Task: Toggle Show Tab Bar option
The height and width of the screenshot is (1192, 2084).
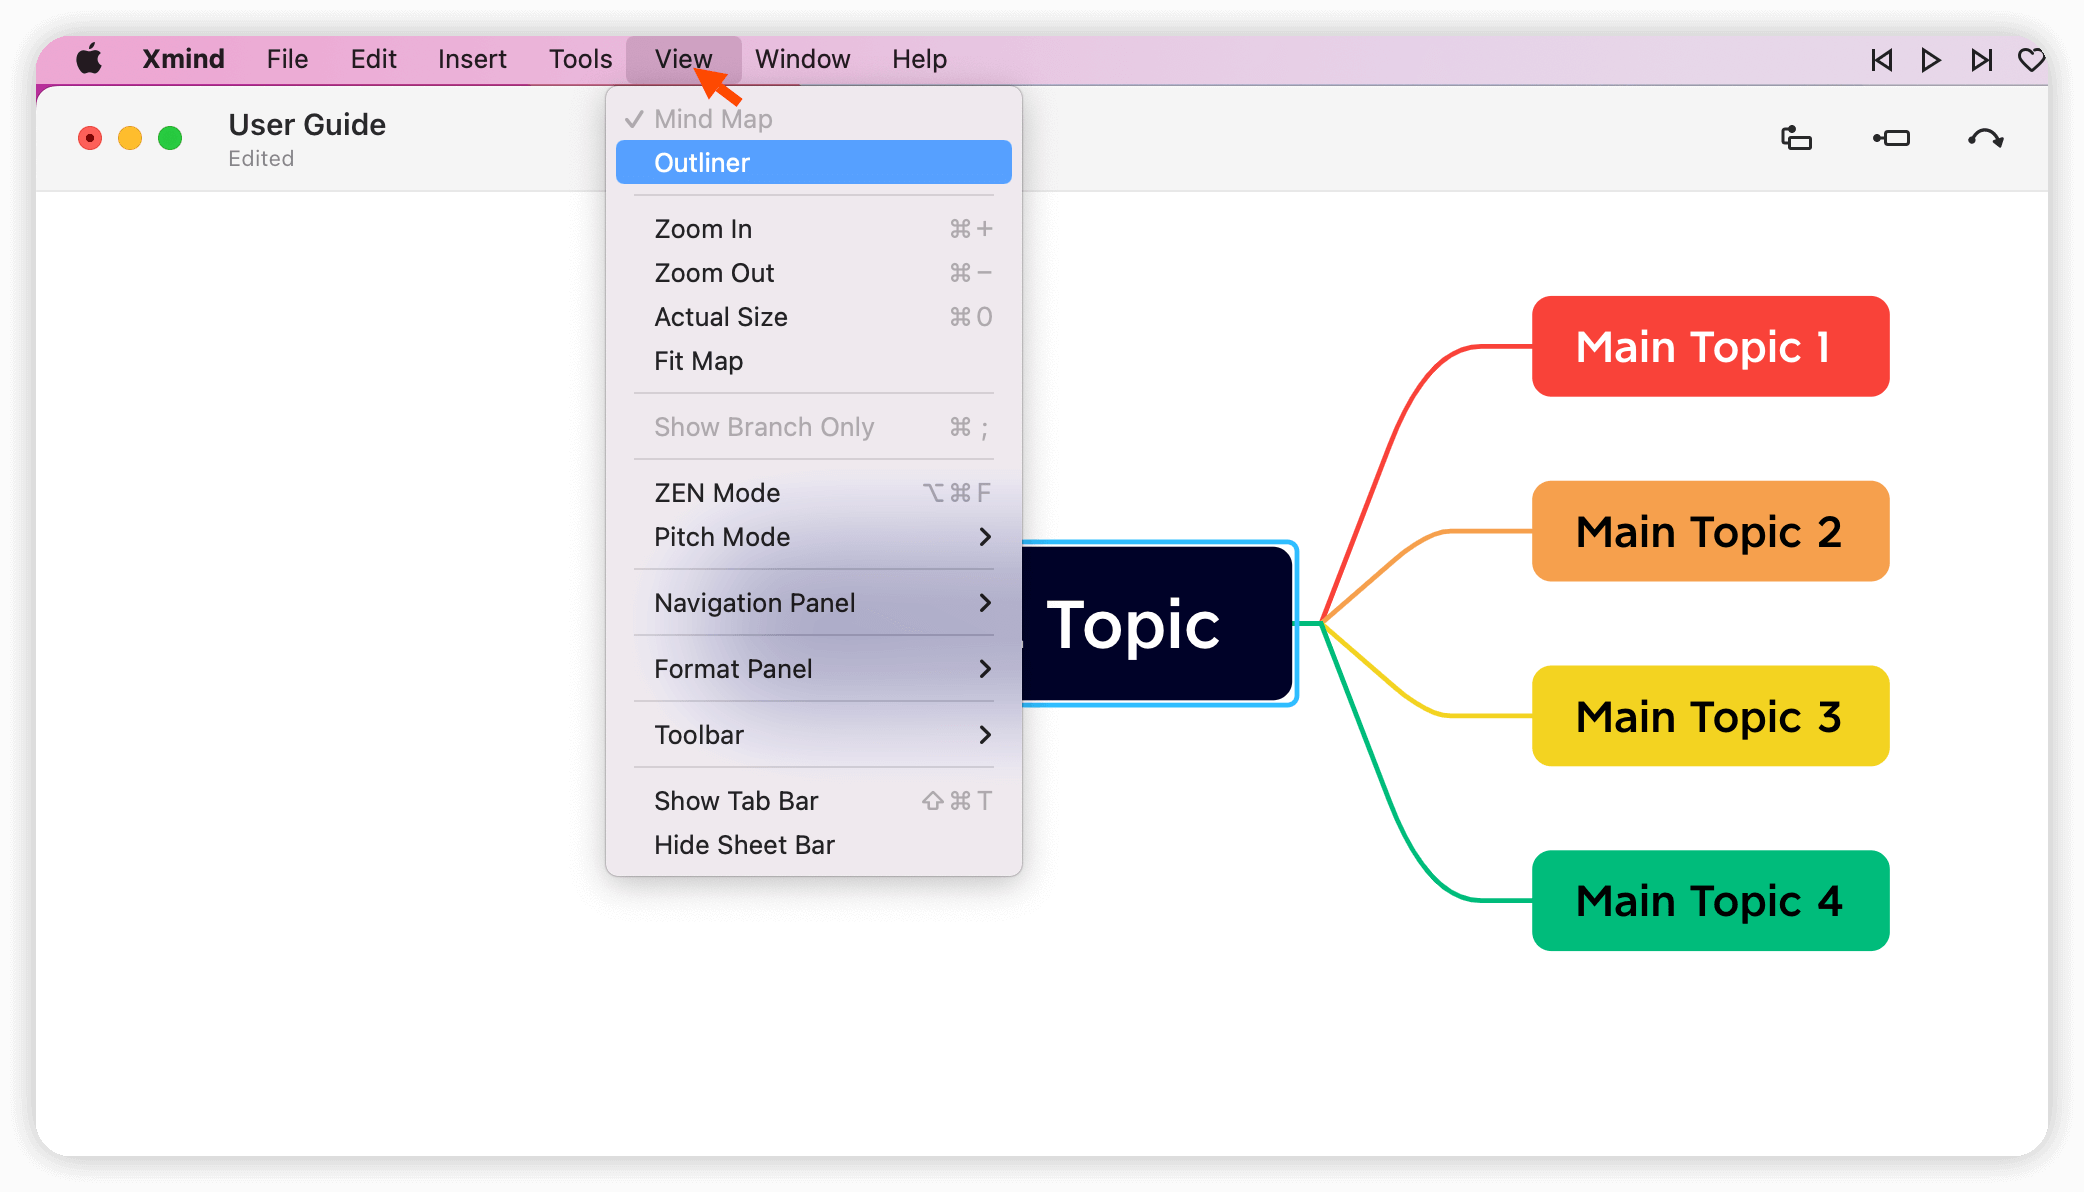Action: 736,801
